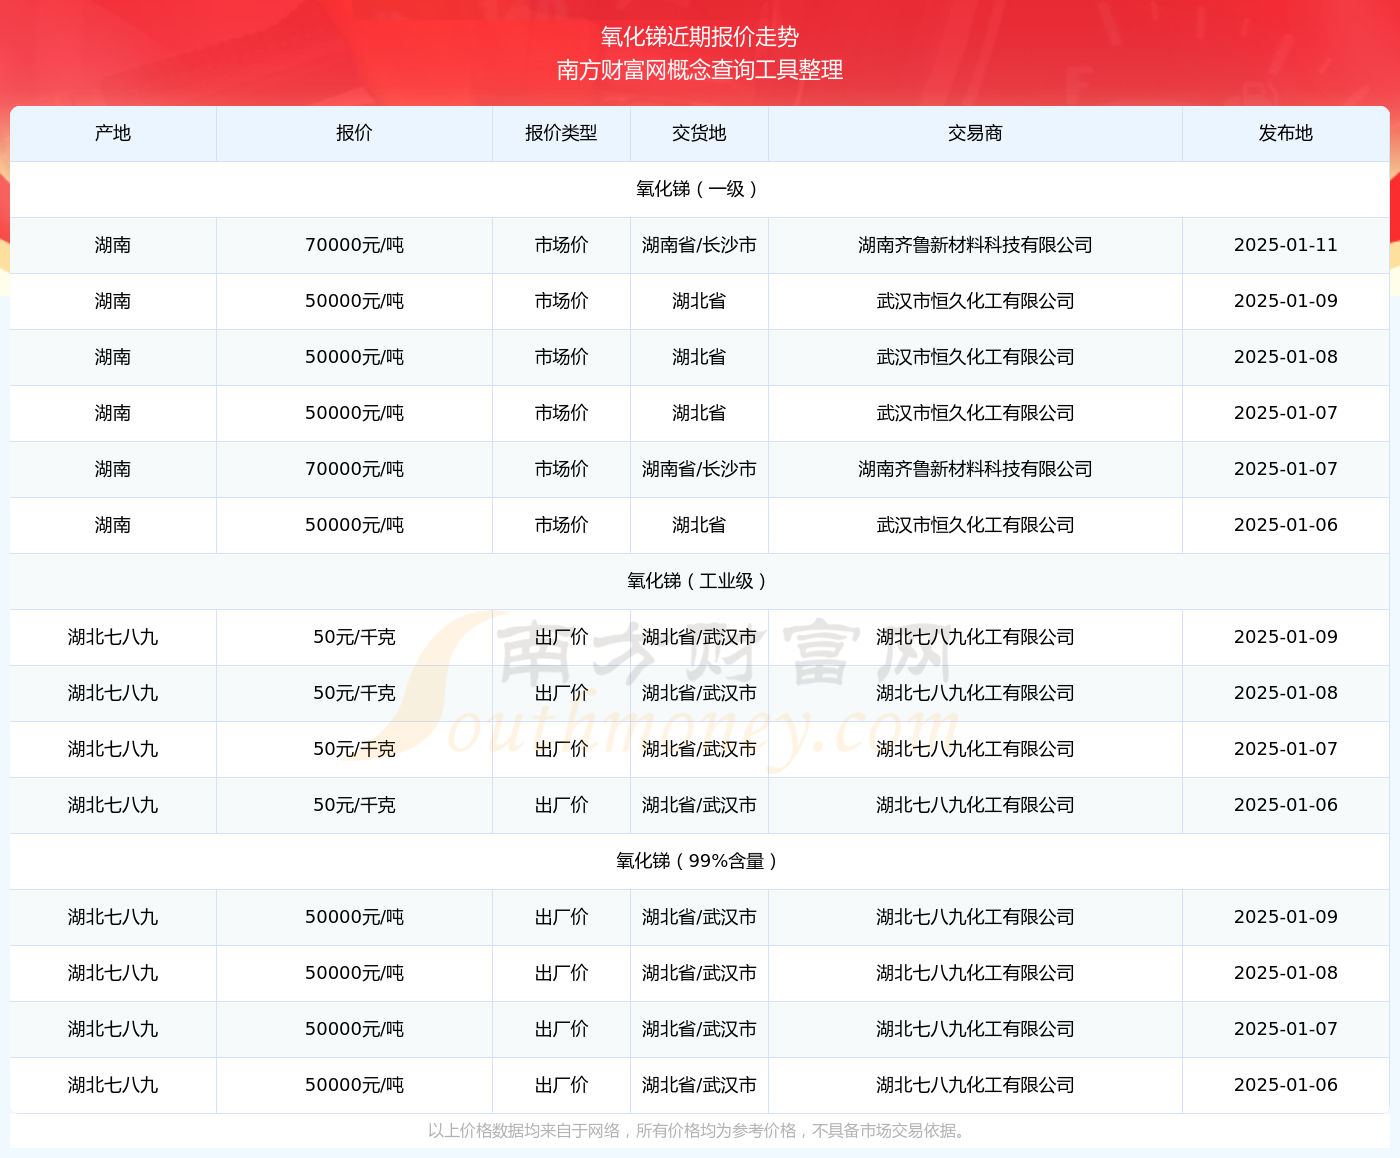Click the 99%含量 section date 2025-01-06
Viewport: 1400px width, 1158px height.
coord(1286,1085)
